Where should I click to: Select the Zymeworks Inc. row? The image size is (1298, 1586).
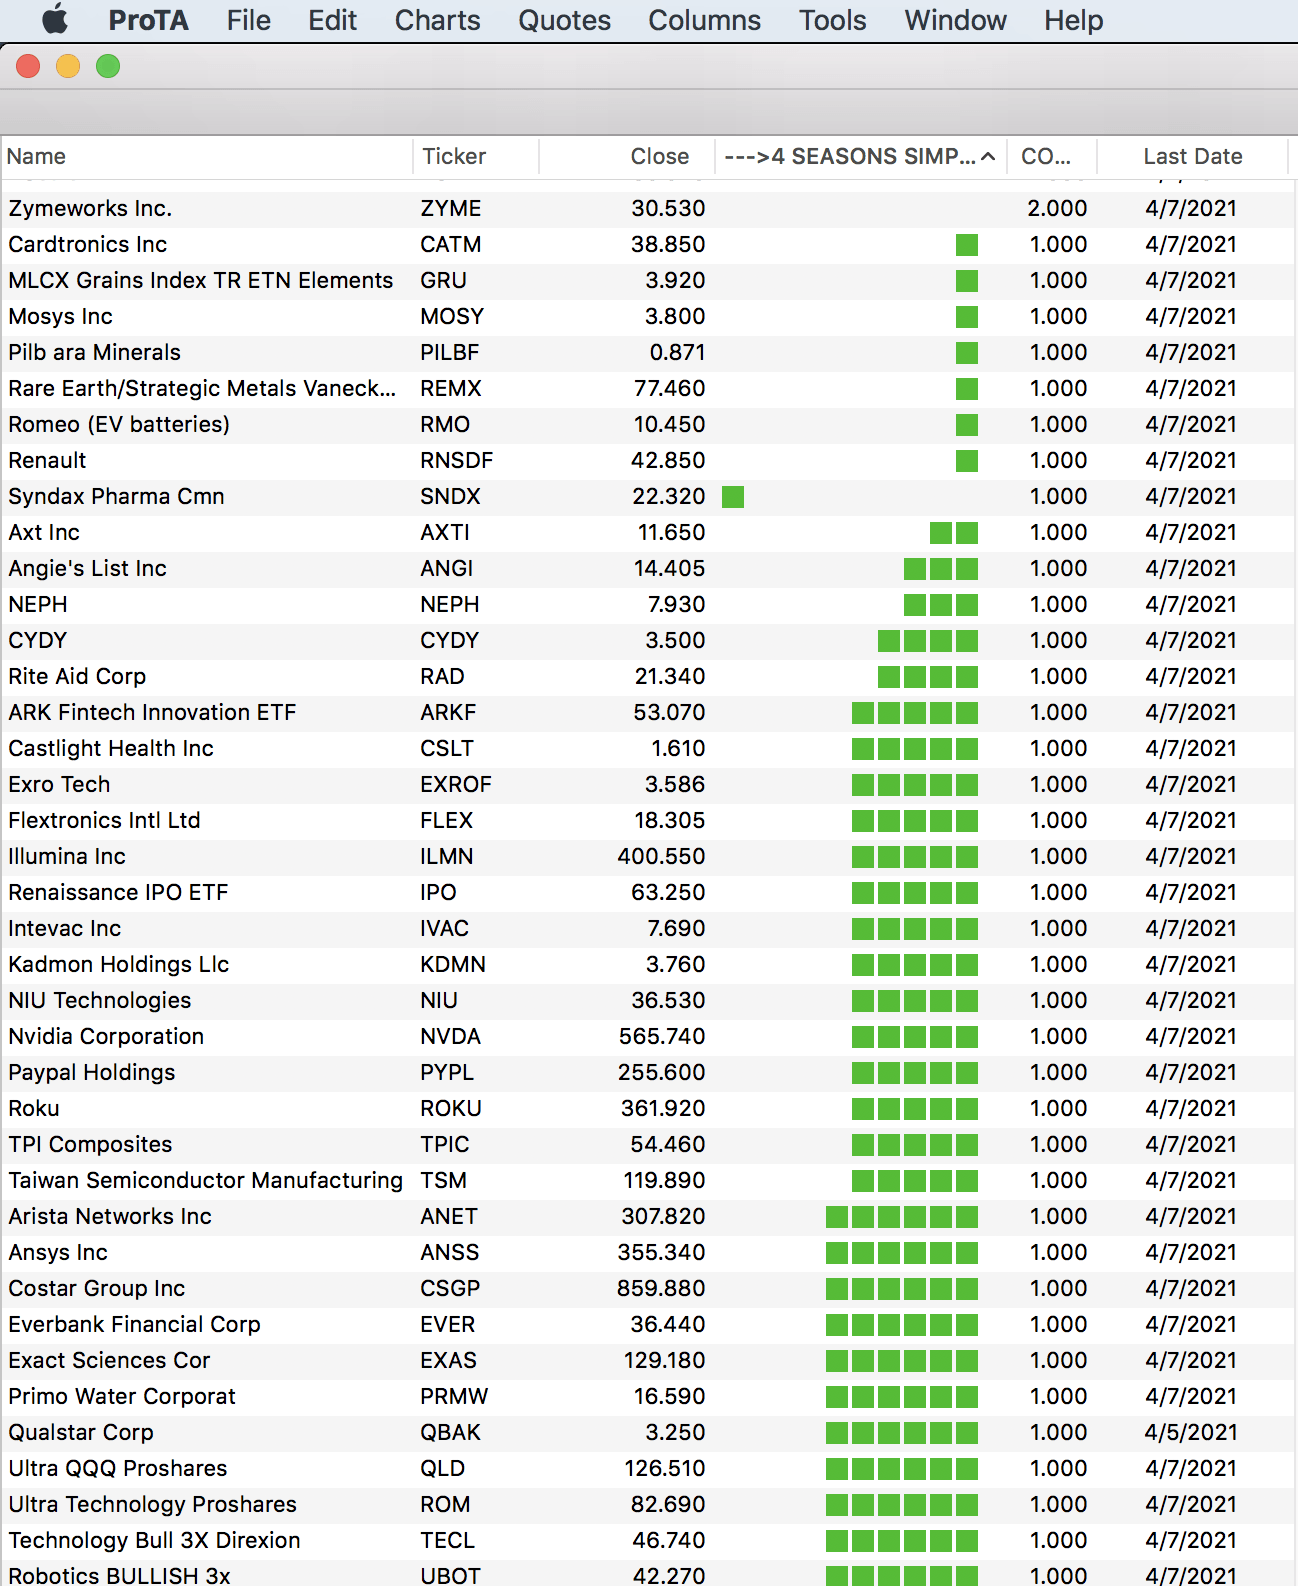(x=649, y=208)
